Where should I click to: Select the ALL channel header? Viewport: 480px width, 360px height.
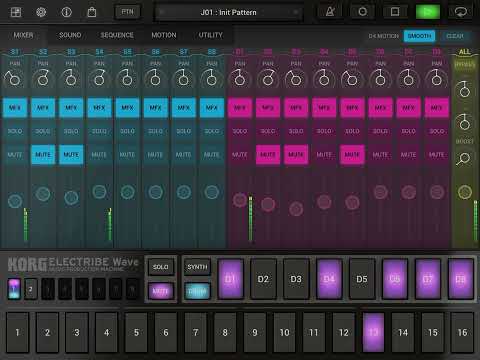point(464,52)
